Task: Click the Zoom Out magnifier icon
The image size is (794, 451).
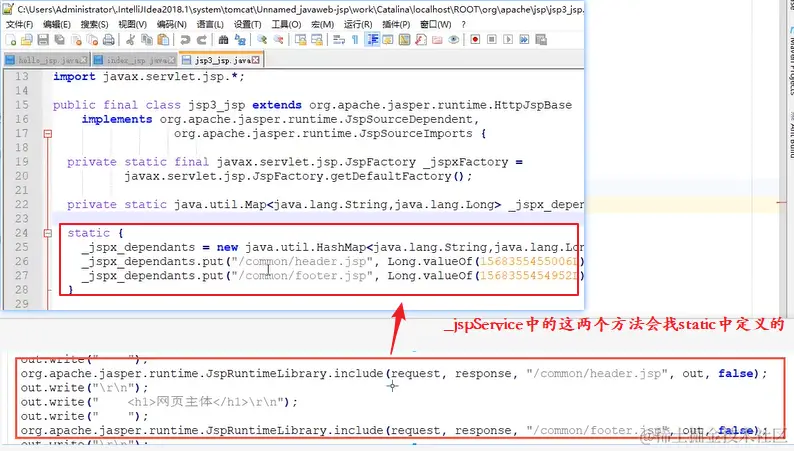Action: (x=279, y=39)
